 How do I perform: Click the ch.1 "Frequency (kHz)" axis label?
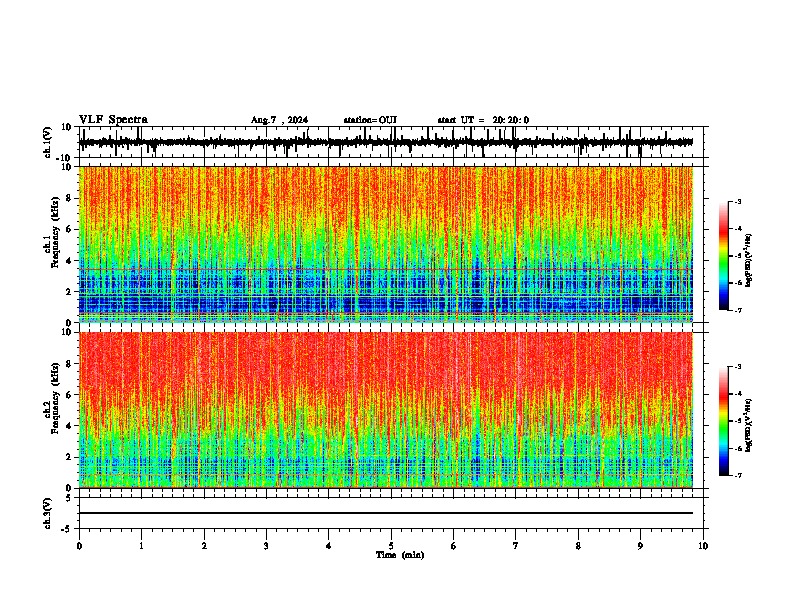click(55, 232)
